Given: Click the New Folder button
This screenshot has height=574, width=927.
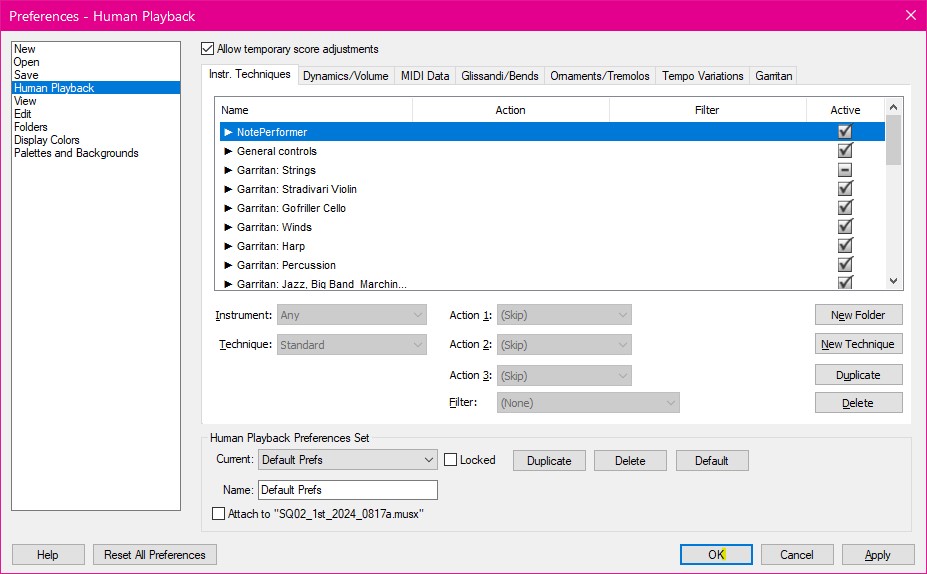Looking at the screenshot, I should point(858,315).
